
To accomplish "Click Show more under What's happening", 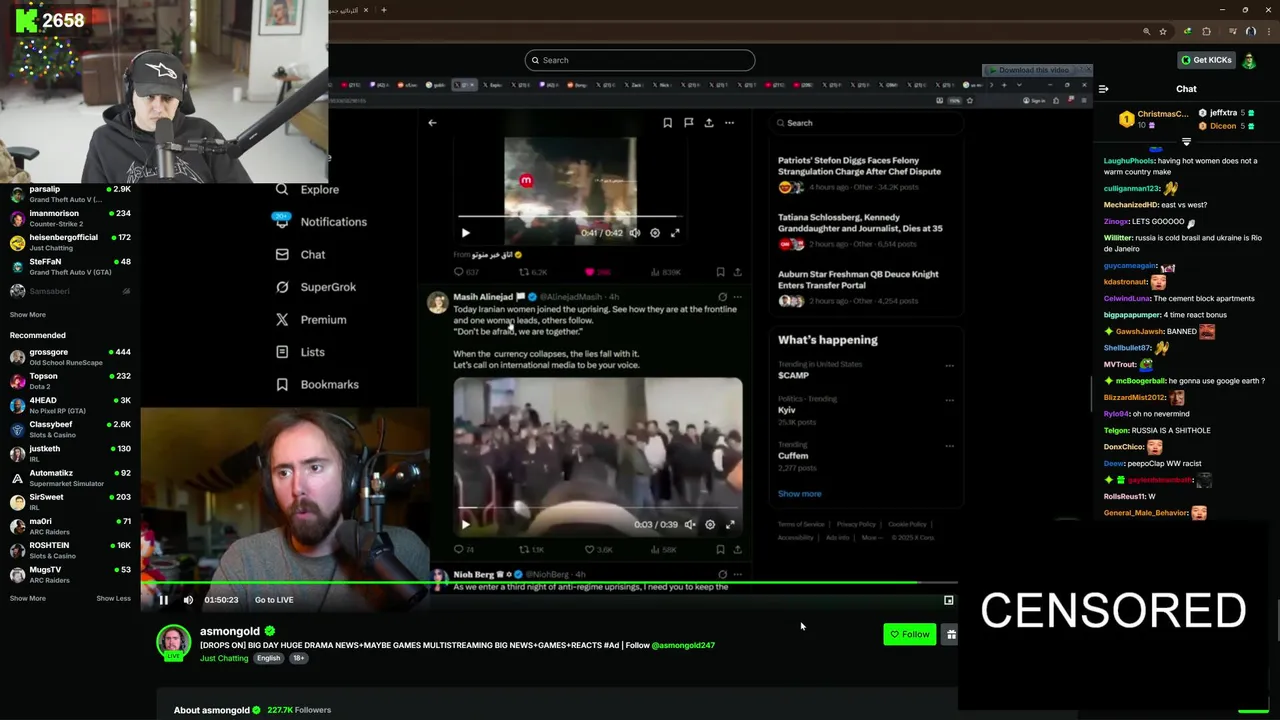I will 800,494.
